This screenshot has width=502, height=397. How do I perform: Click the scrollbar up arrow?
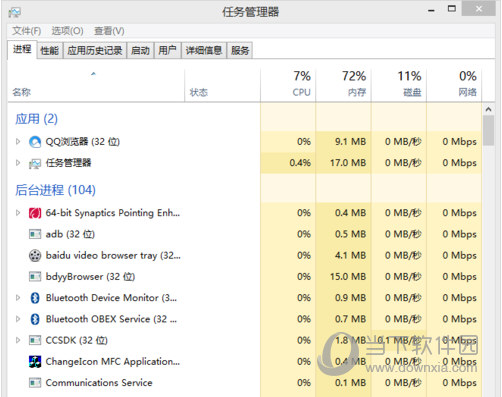pos(489,109)
